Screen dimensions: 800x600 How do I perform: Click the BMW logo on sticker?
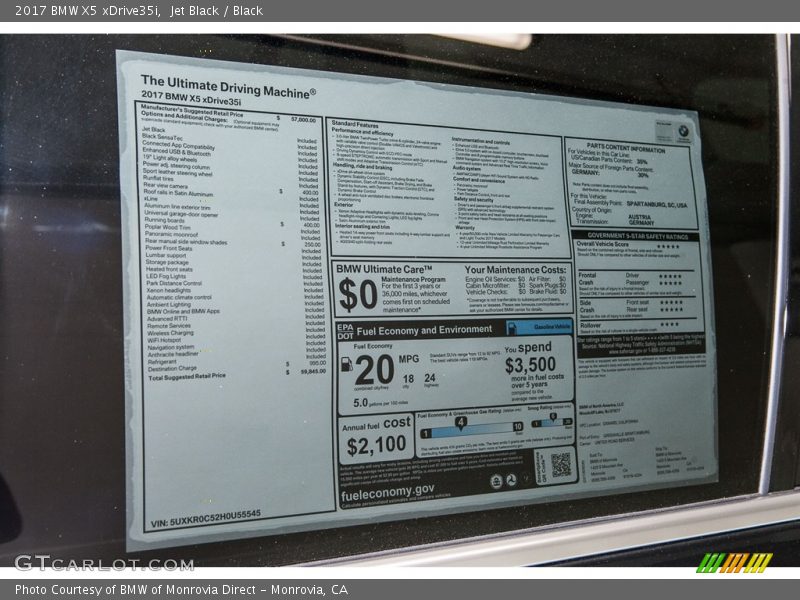683,129
